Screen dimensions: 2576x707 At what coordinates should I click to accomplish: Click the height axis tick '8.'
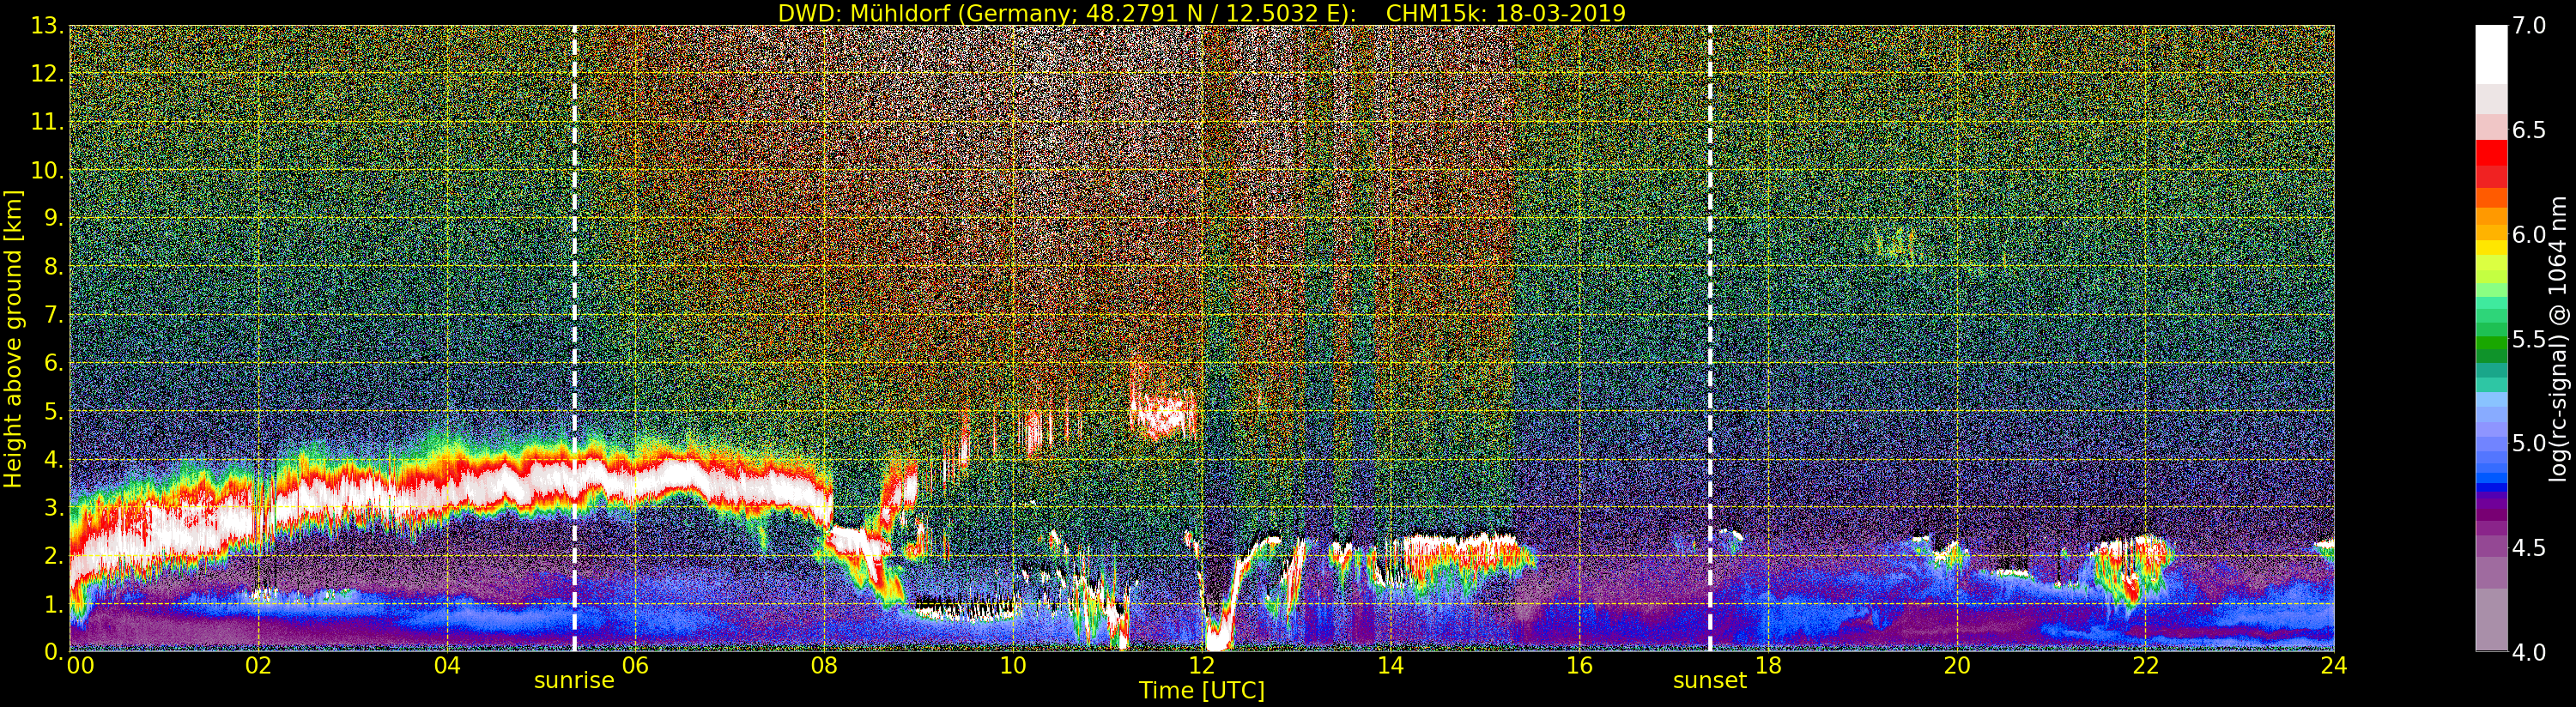[x=53, y=267]
